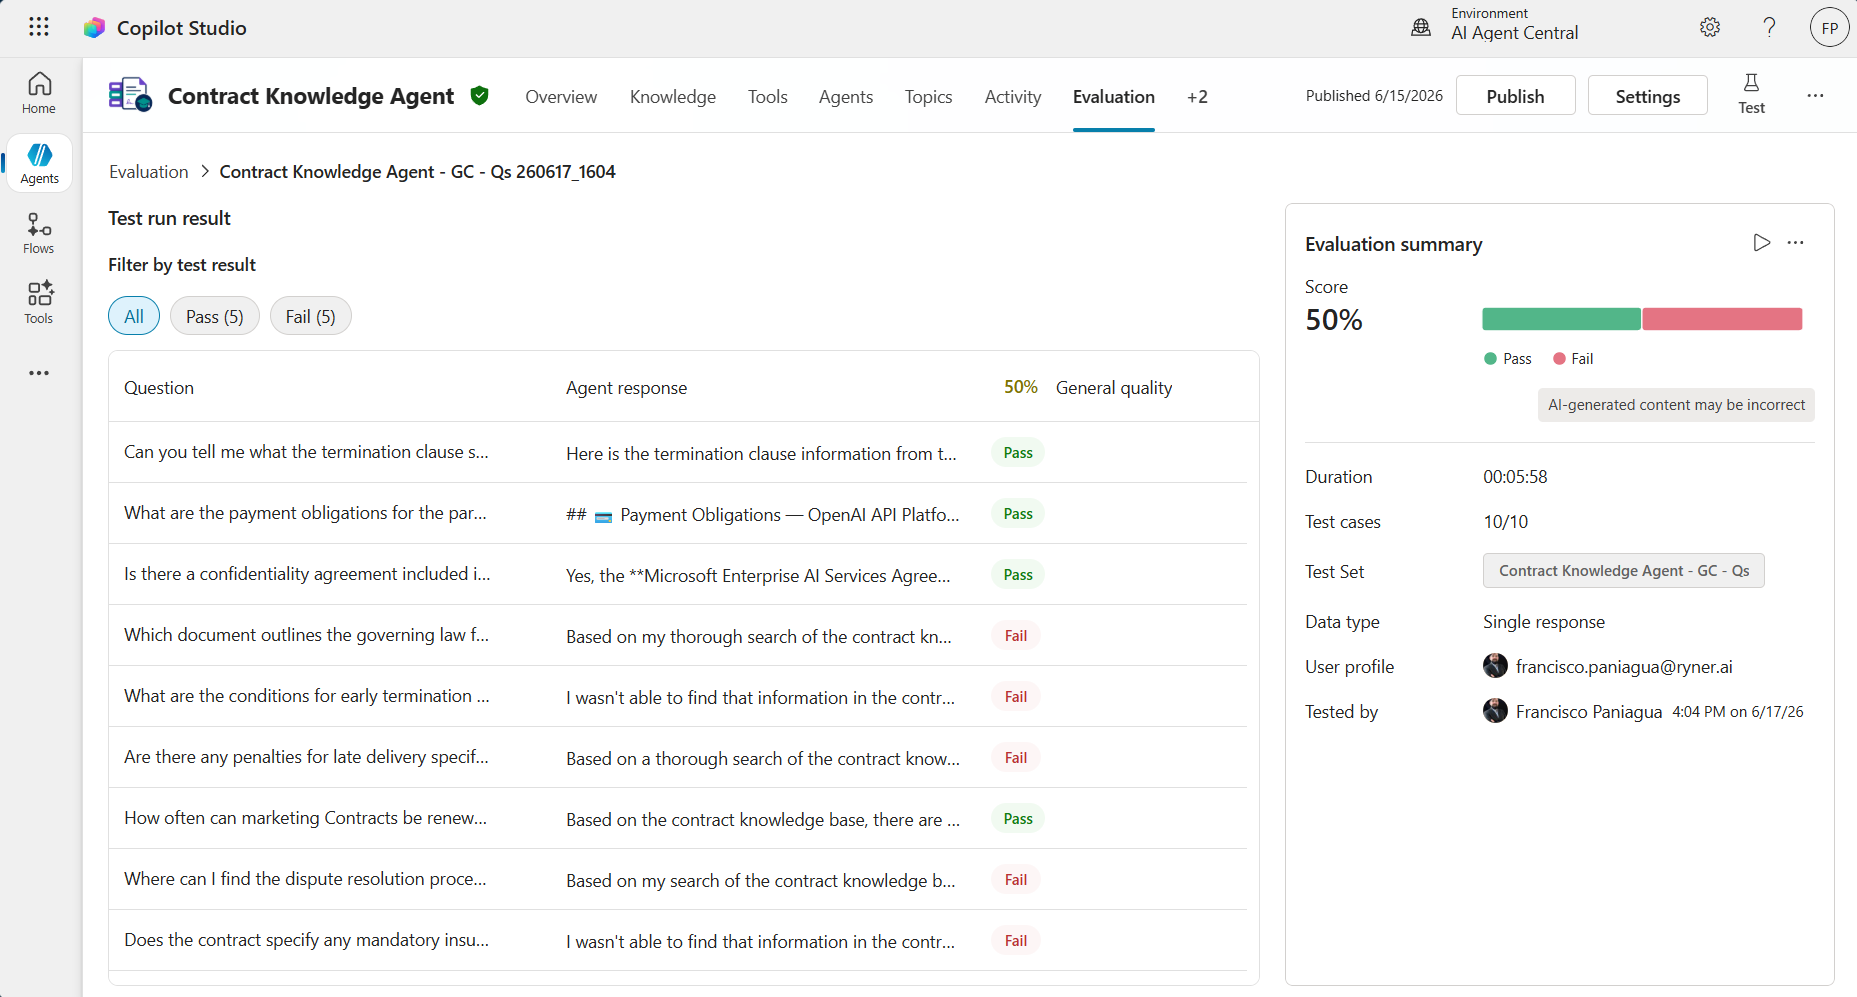This screenshot has height=997, width=1857.
Task: Open the marketing Contracts renewal row
Action: pyautogui.click(x=678, y=819)
